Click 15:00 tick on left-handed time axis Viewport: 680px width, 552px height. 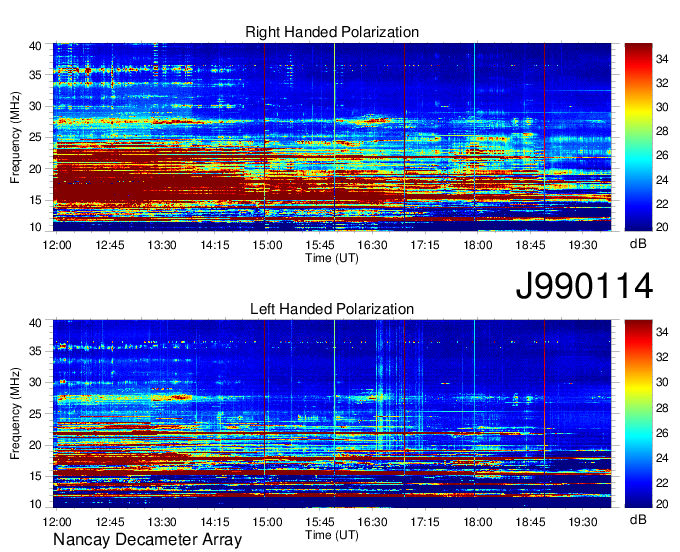point(267,522)
